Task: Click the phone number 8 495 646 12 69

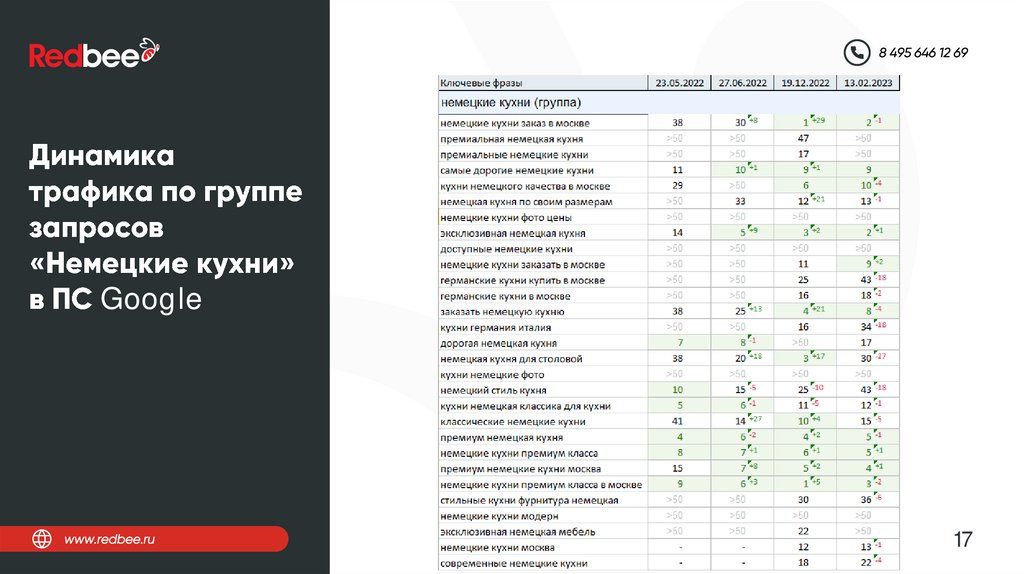Action: [x=923, y=53]
